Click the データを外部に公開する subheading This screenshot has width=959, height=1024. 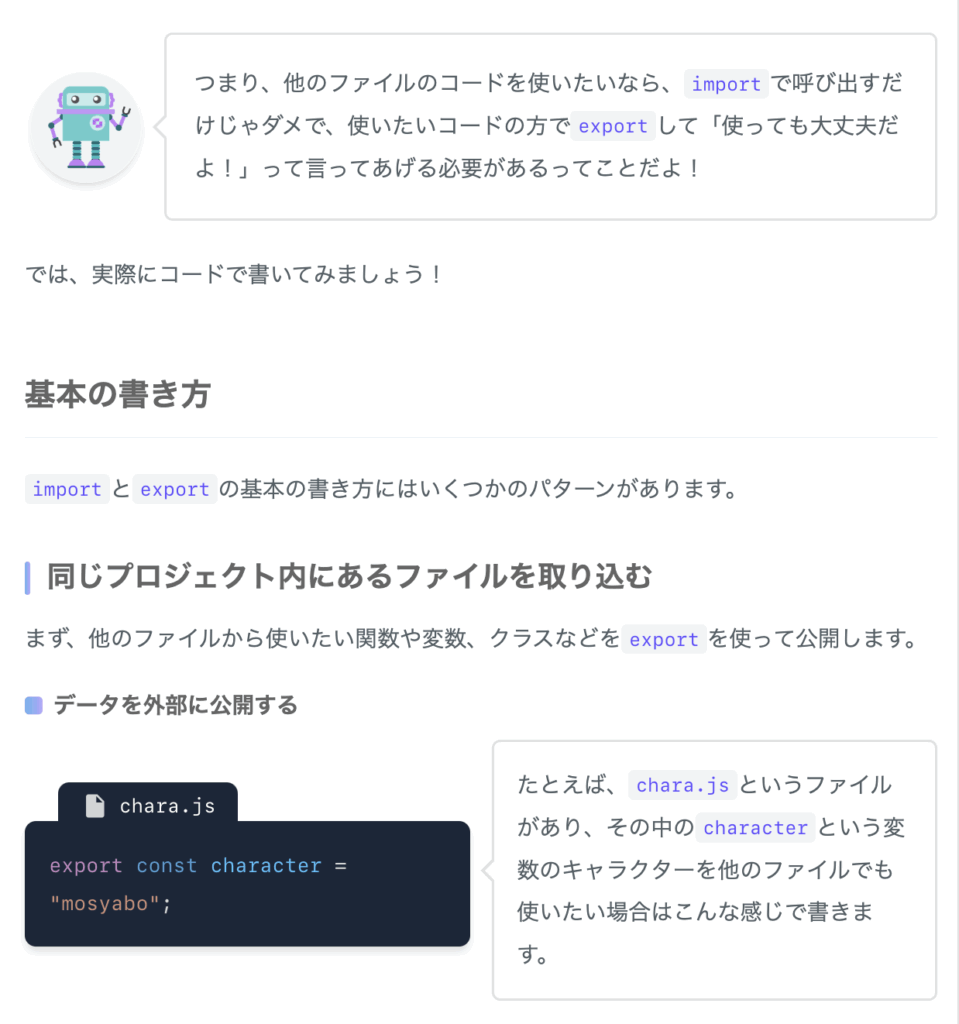pos(176,705)
